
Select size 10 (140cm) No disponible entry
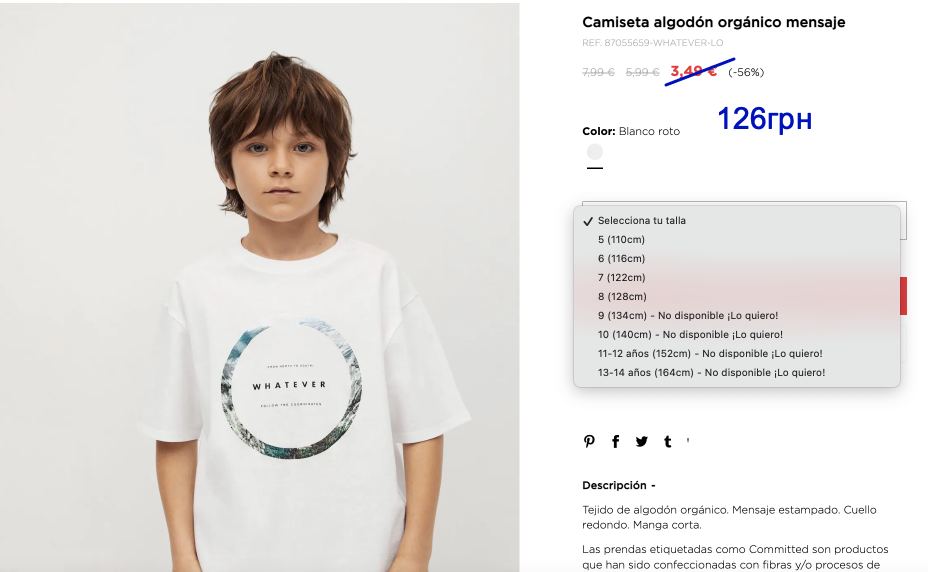737,334
